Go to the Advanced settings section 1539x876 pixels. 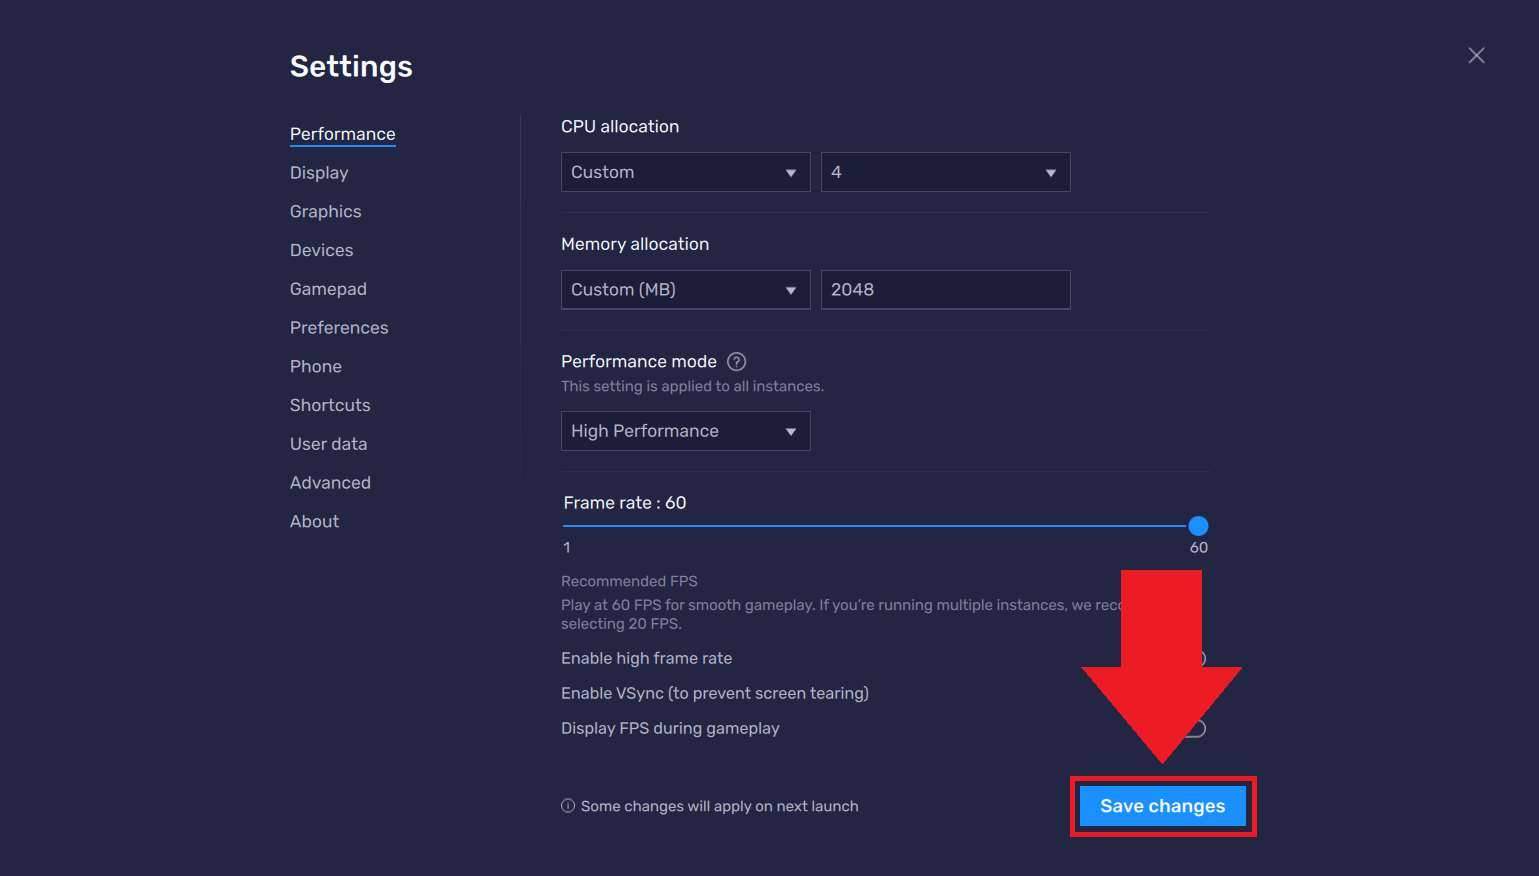(x=330, y=483)
